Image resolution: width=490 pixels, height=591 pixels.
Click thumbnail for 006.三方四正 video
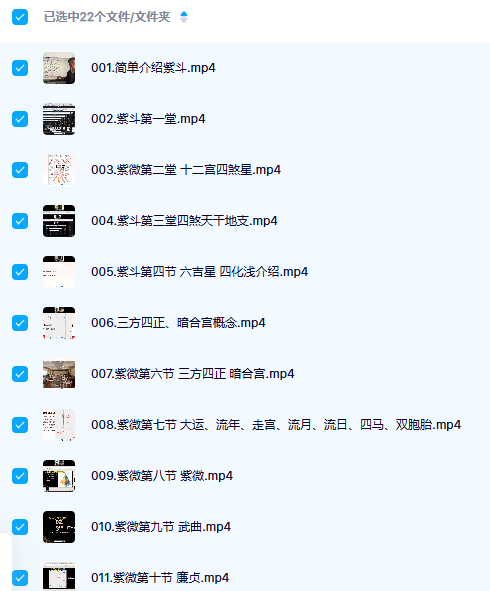tap(59, 323)
